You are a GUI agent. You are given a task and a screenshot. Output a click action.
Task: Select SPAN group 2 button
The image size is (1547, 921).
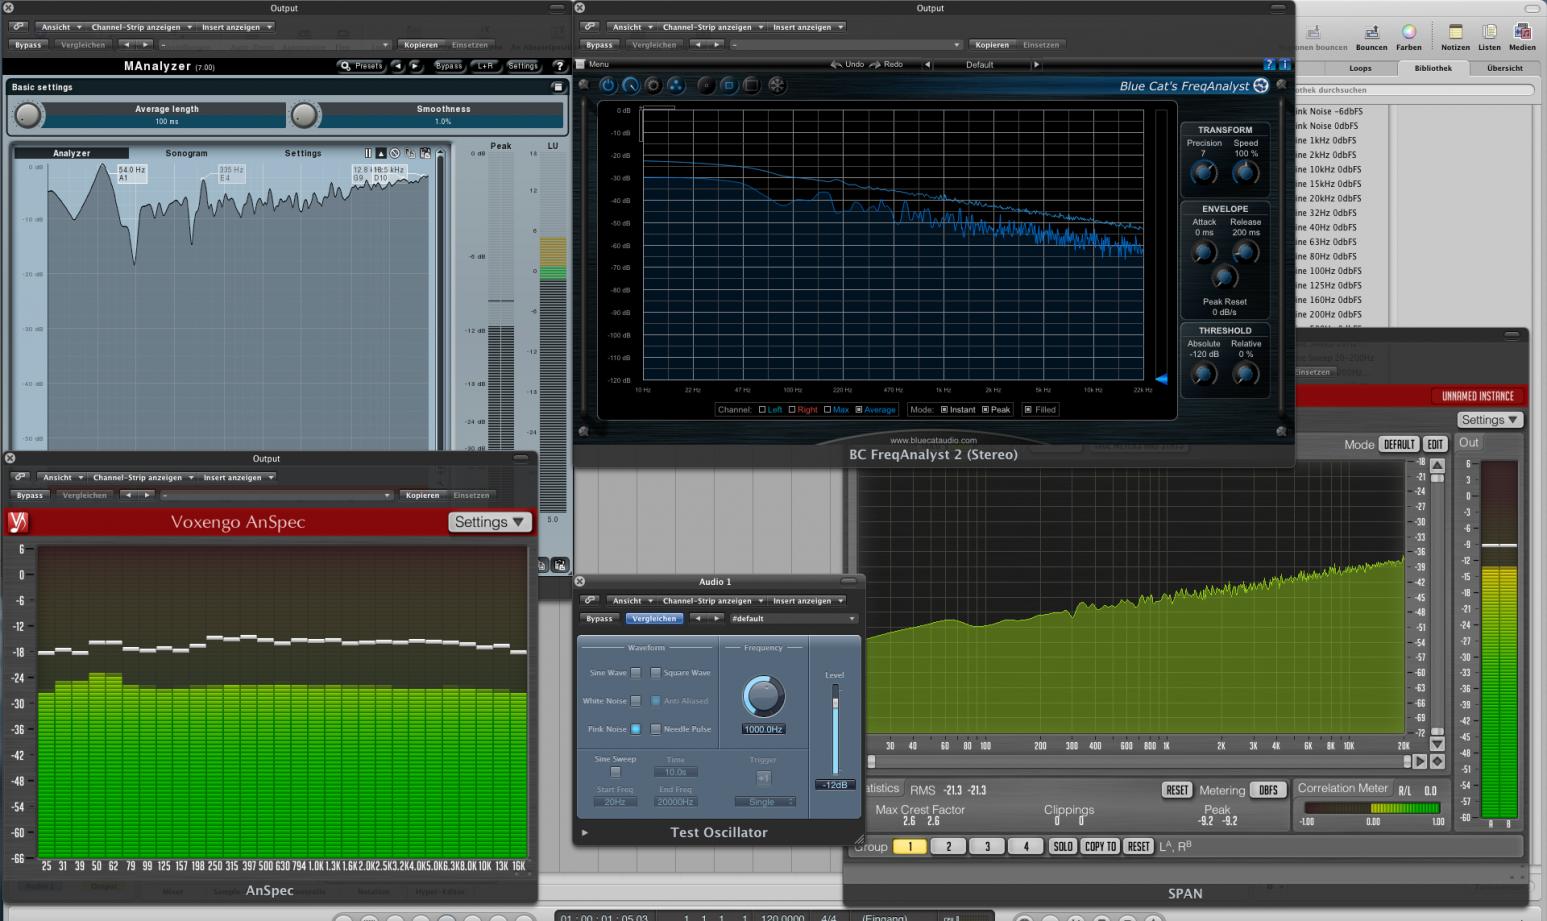click(948, 846)
